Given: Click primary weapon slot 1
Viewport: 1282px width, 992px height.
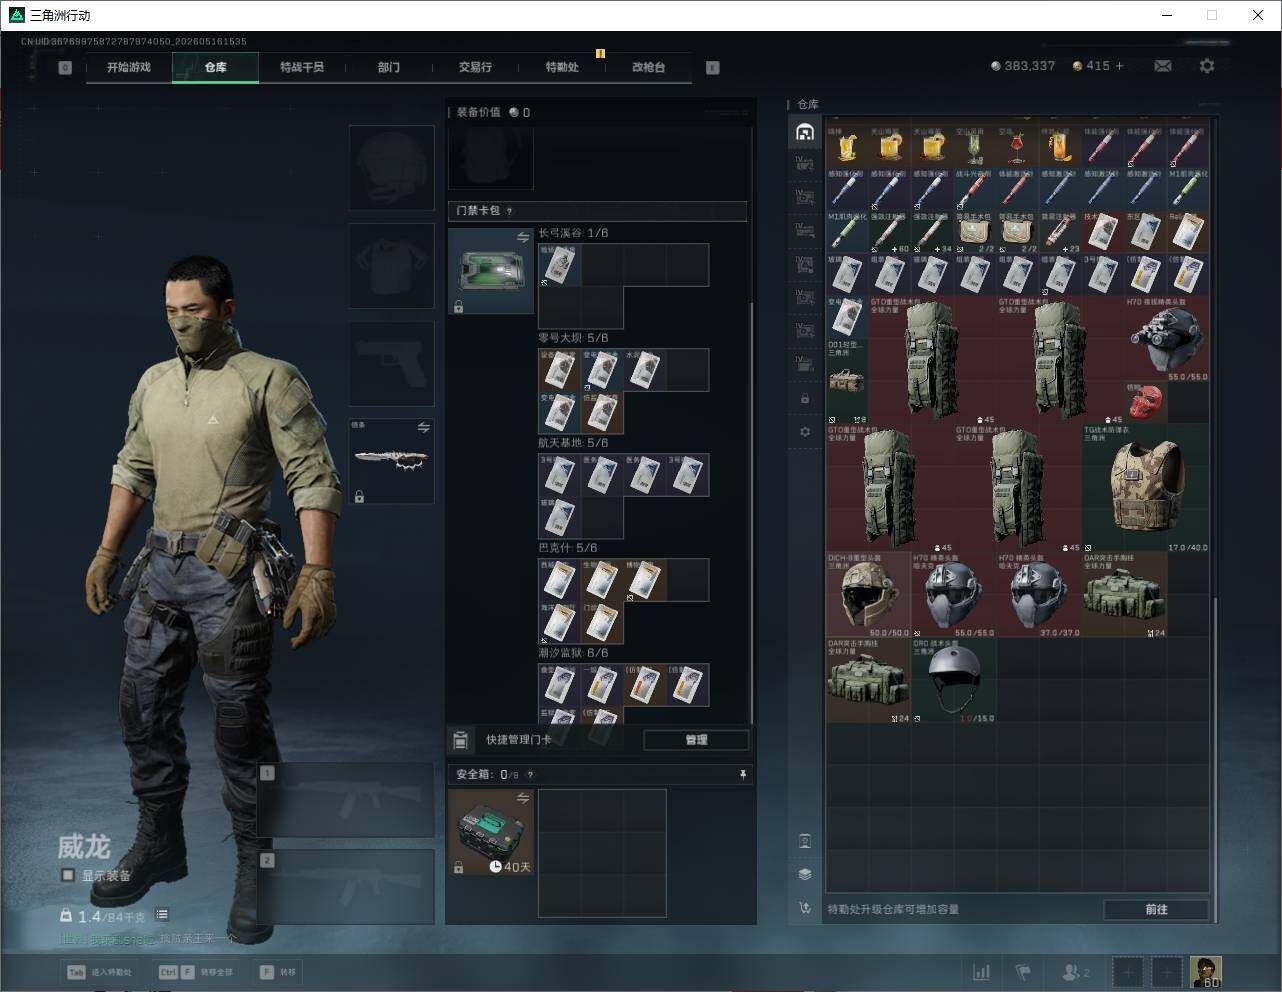Looking at the screenshot, I should tap(346, 800).
